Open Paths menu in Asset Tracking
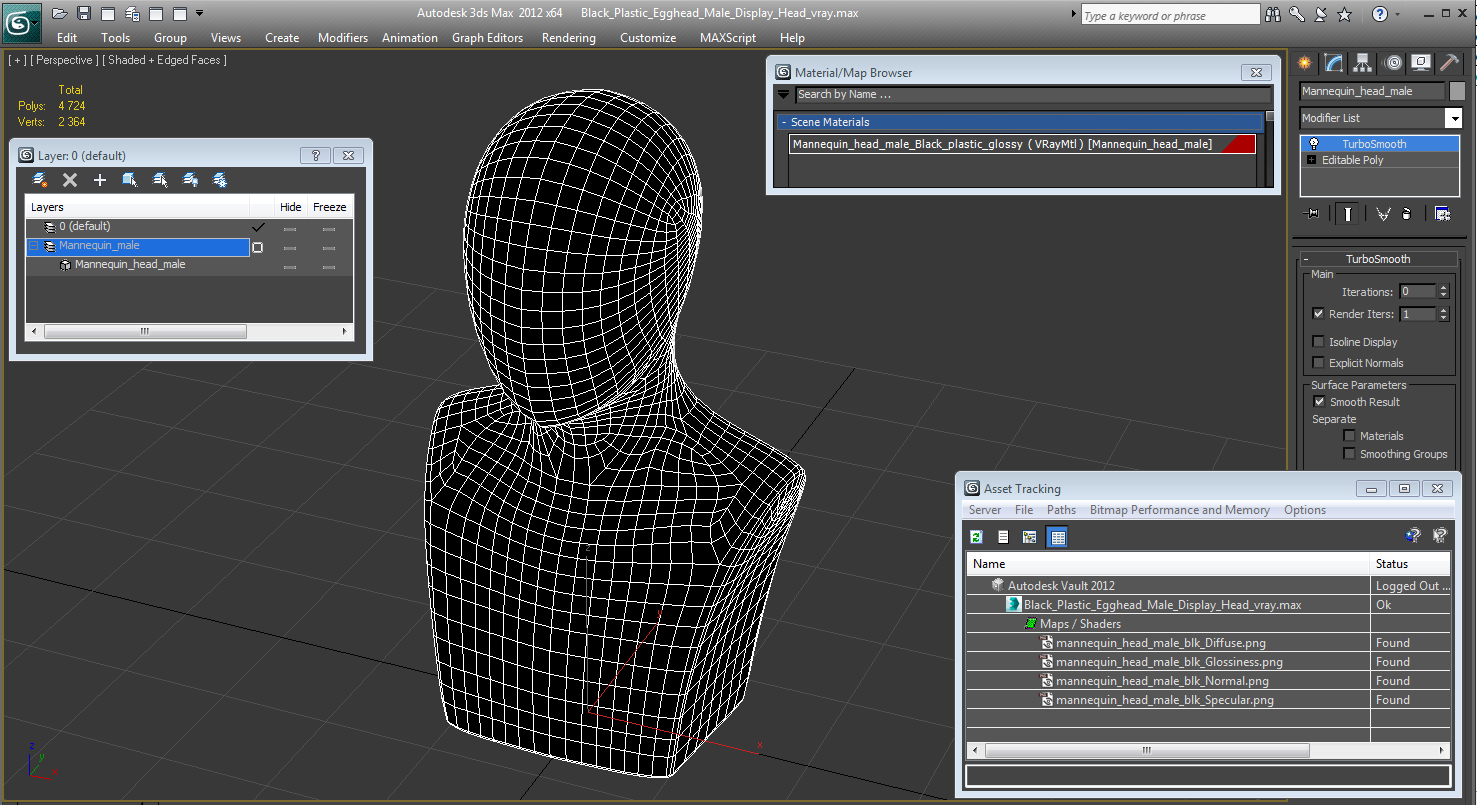 [x=1061, y=510]
